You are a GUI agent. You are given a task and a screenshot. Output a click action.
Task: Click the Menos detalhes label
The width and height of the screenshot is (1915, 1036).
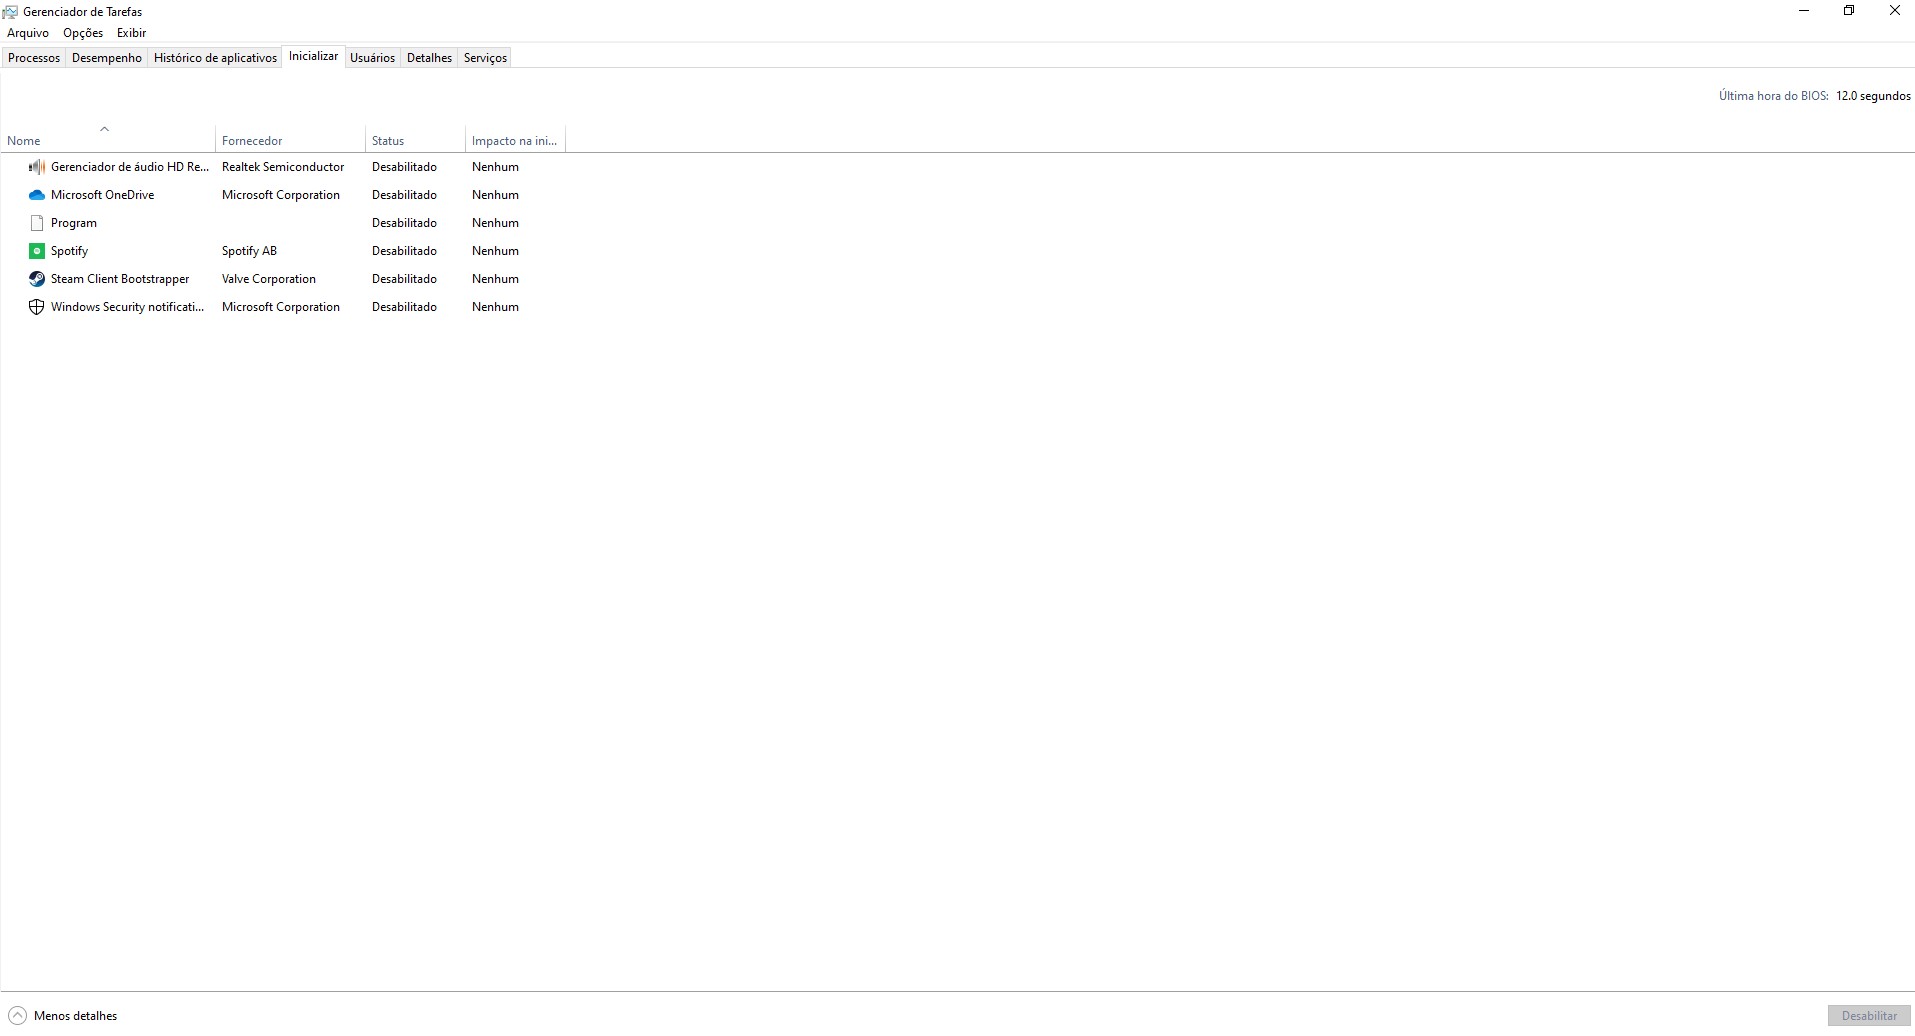75,1016
